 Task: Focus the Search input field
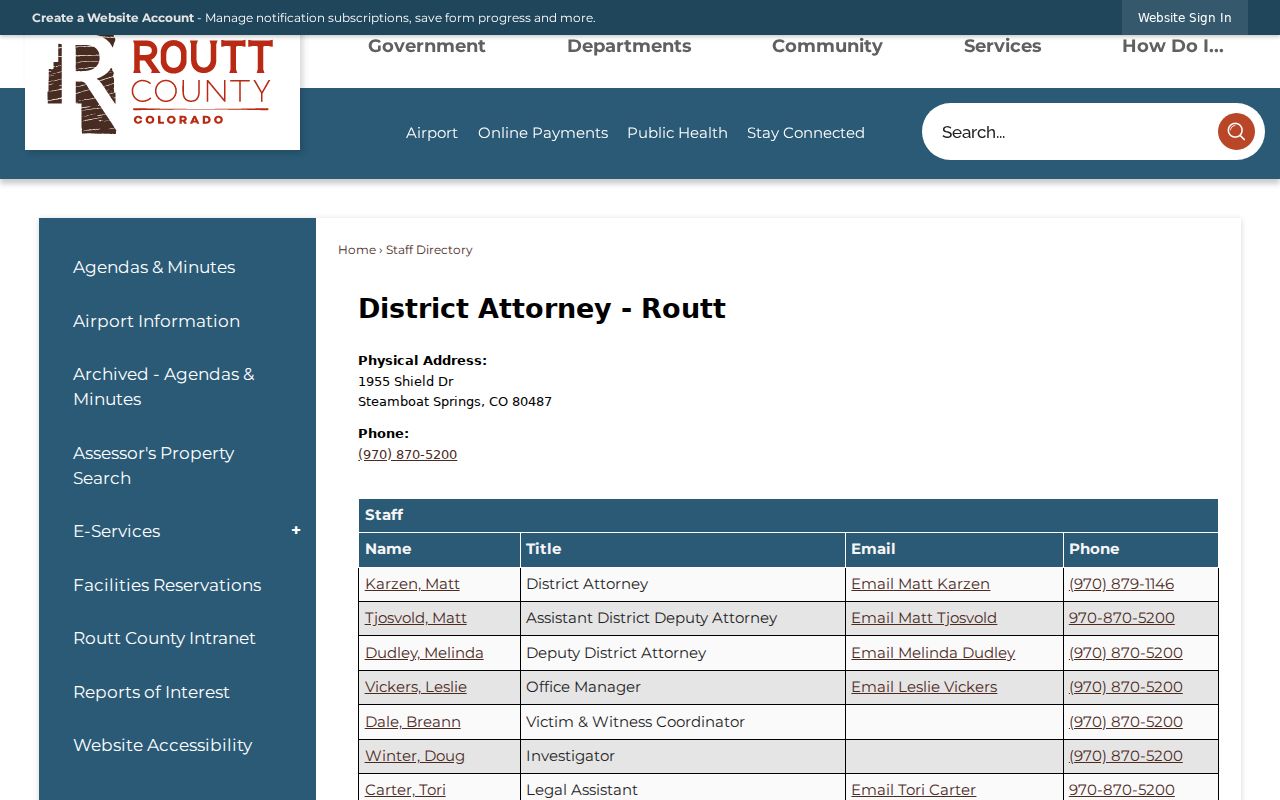tap(1070, 132)
